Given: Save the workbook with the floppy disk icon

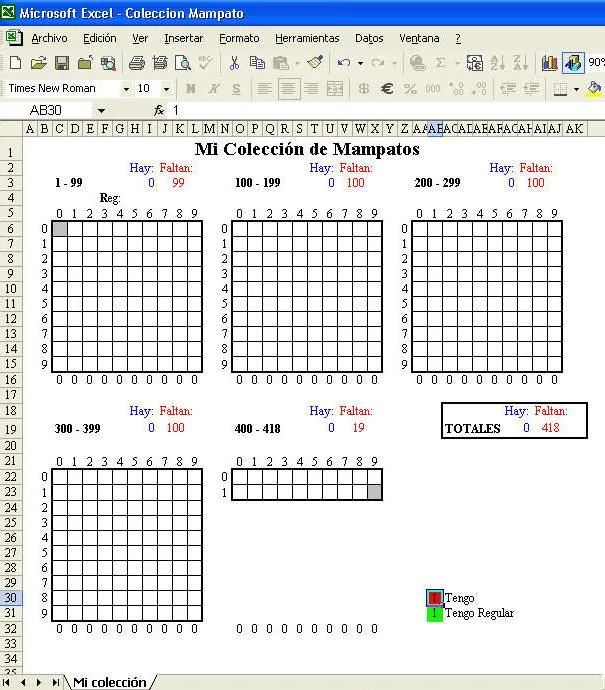Looking at the screenshot, I should click(62, 63).
